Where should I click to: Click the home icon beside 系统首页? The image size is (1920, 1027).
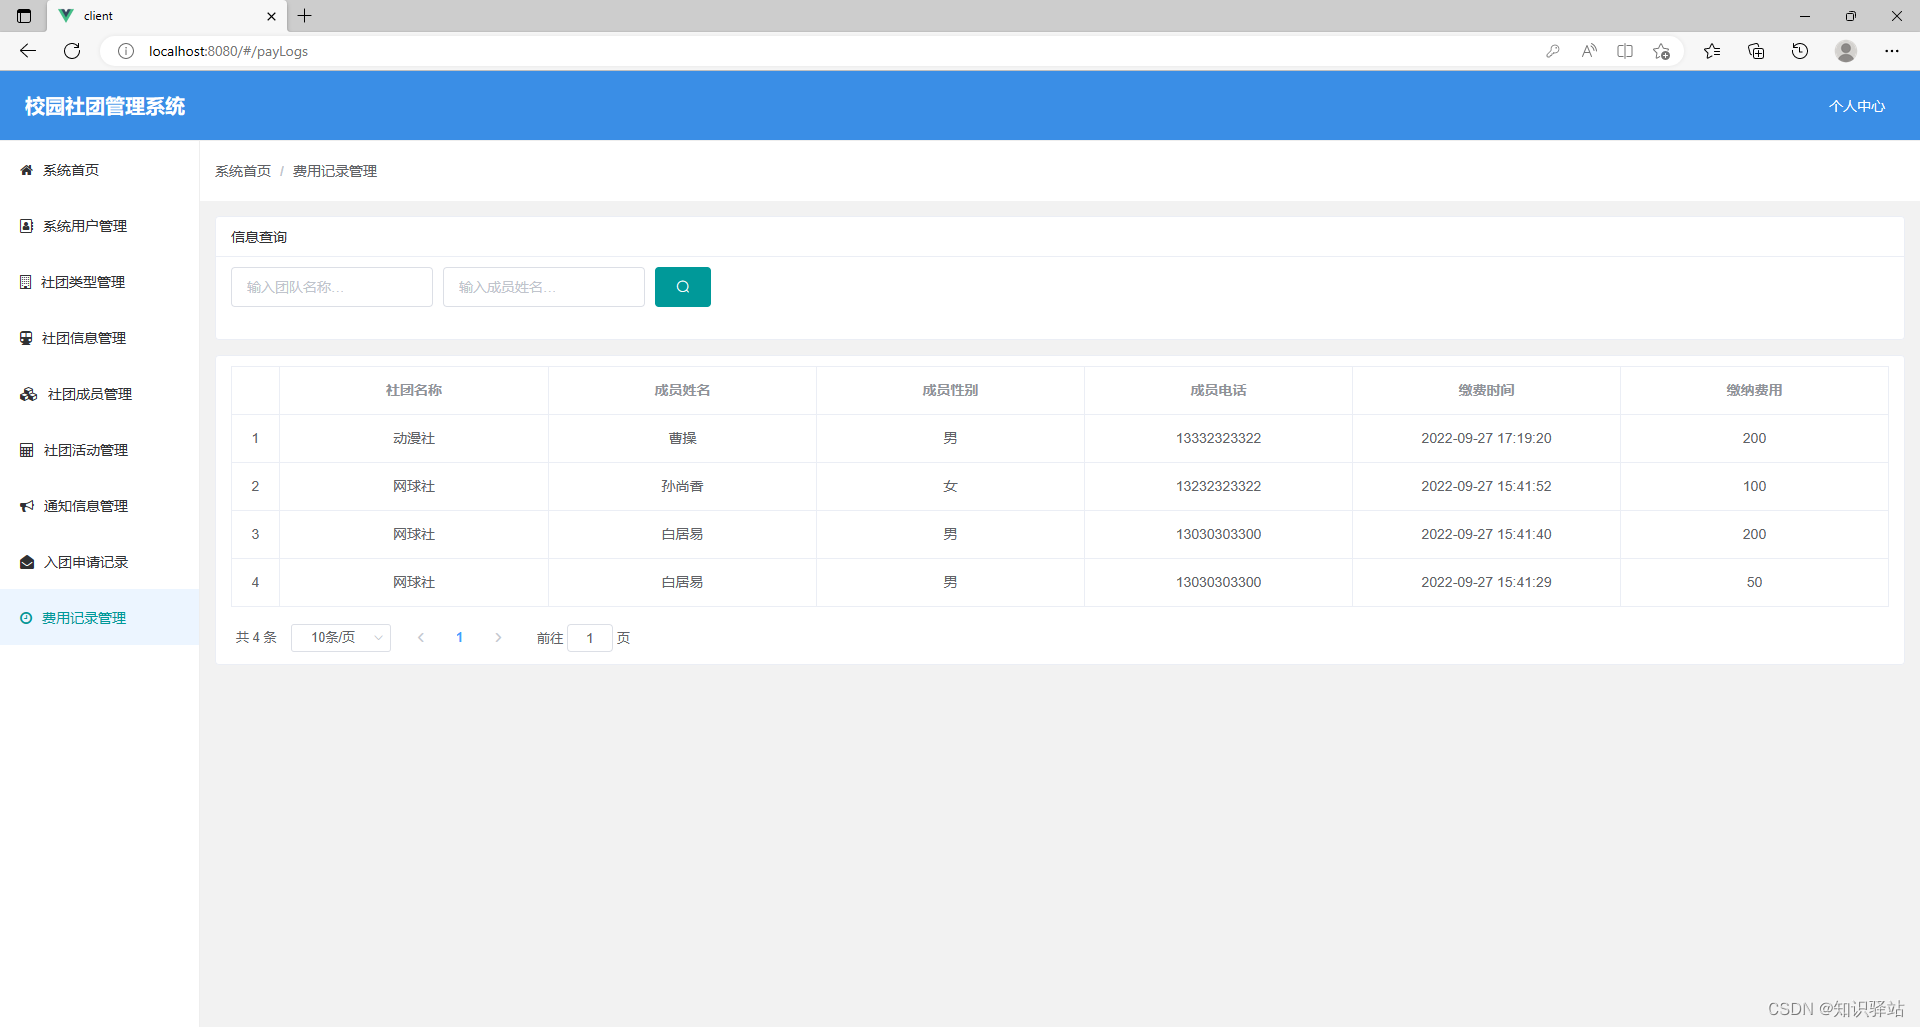(27, 170)
